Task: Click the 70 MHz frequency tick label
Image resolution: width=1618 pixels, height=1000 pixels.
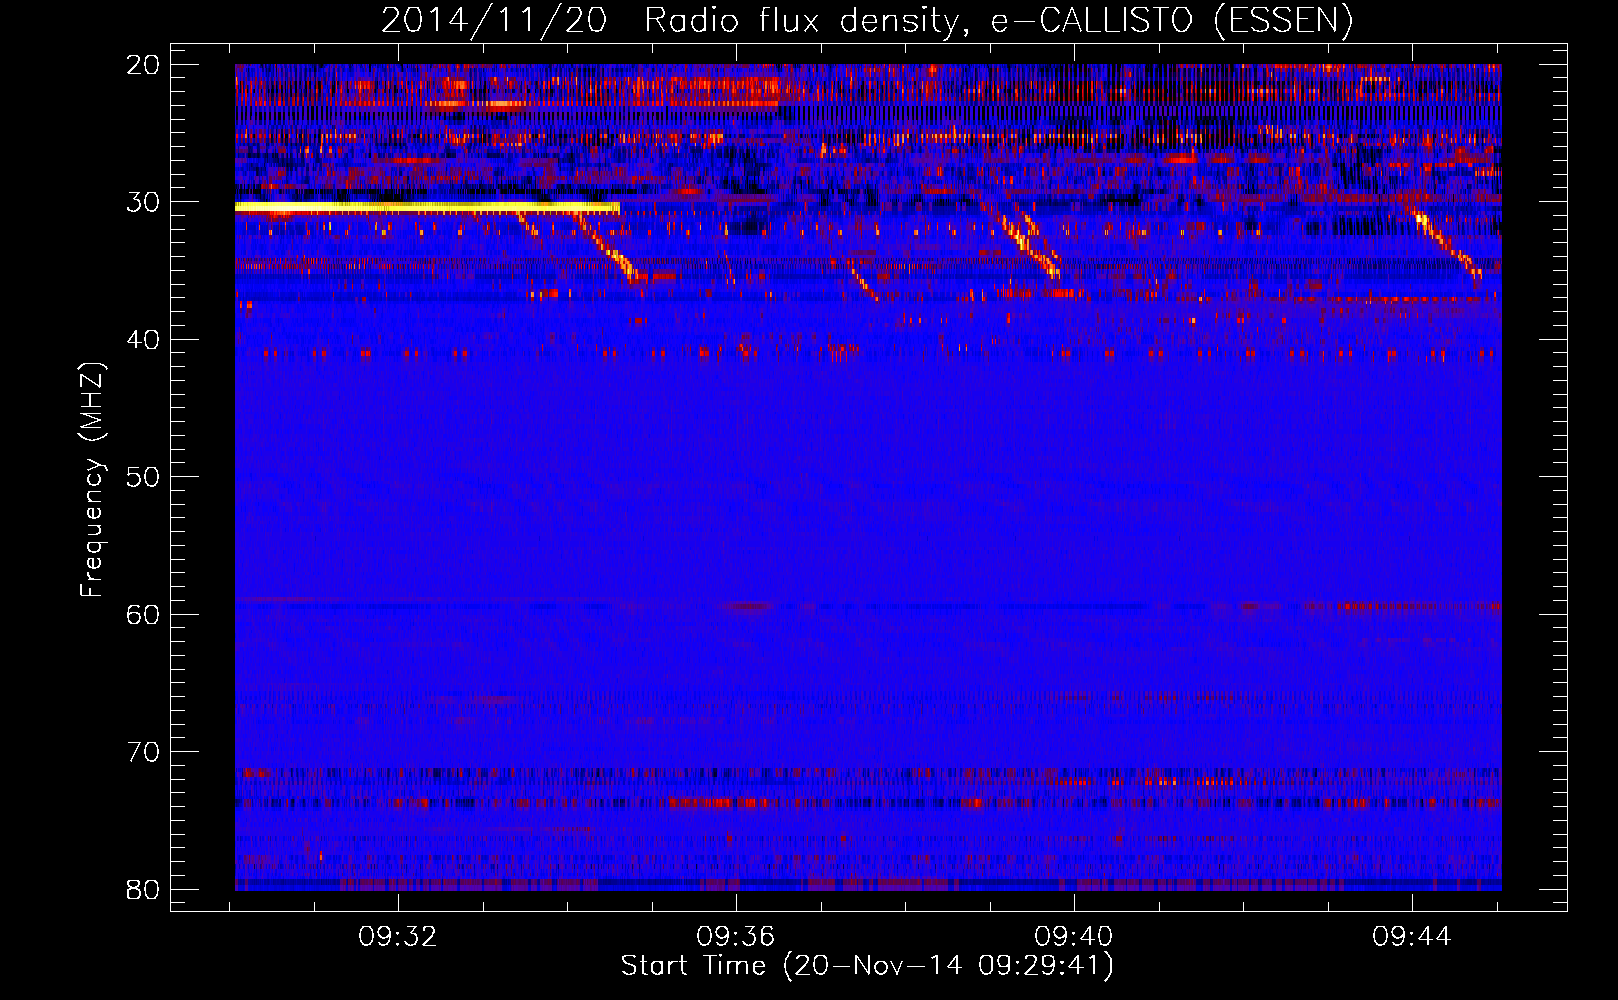Action: click(x=143, y=752)
